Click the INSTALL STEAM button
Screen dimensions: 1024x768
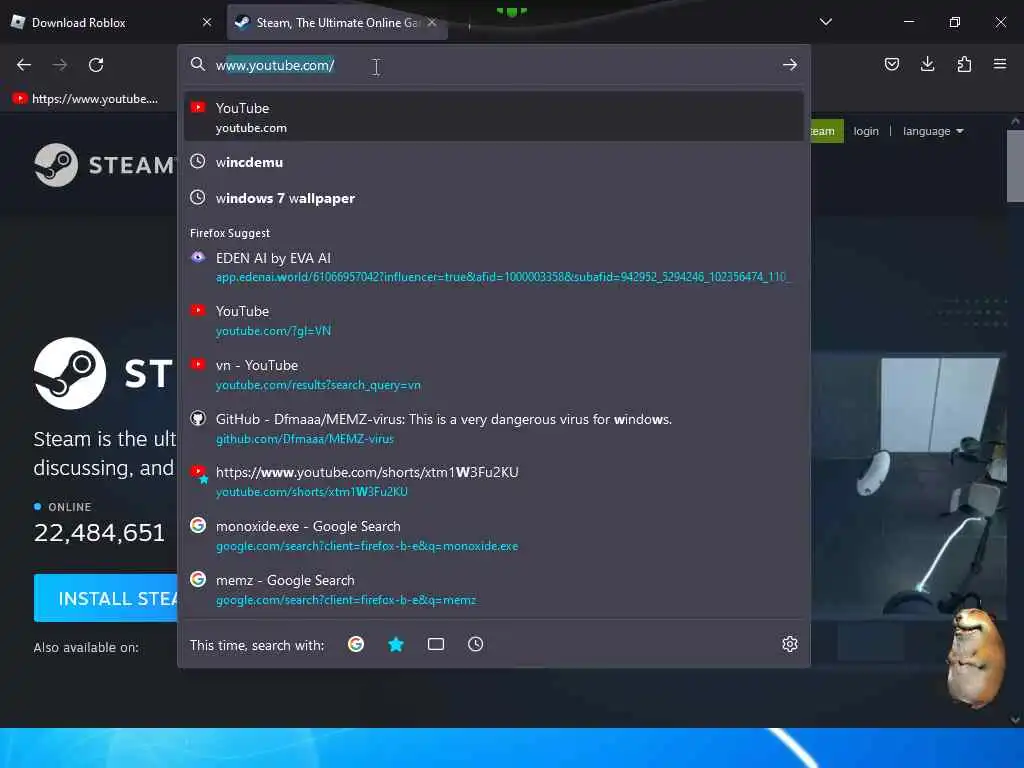(x=106, y=598)
